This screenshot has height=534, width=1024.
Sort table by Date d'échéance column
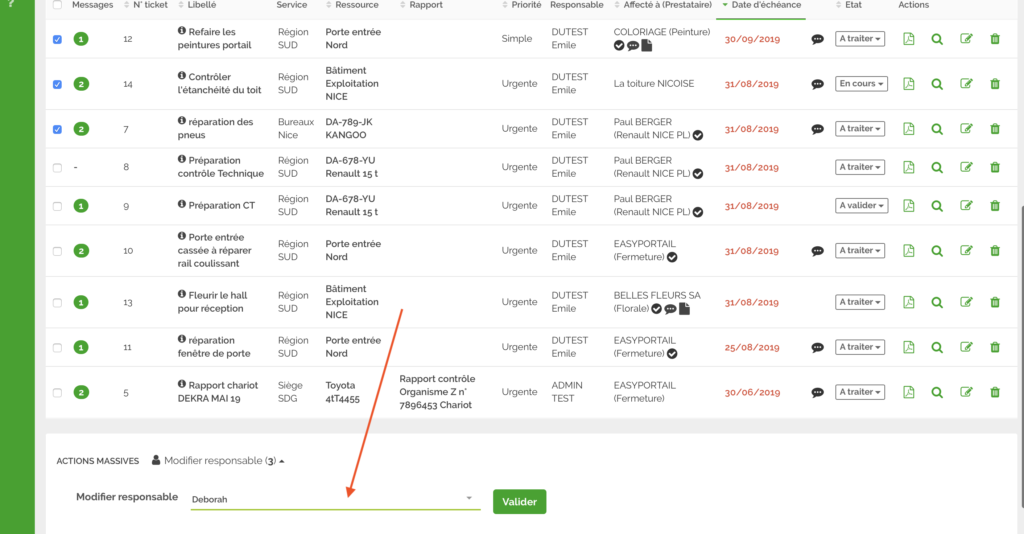coord(765,5)
